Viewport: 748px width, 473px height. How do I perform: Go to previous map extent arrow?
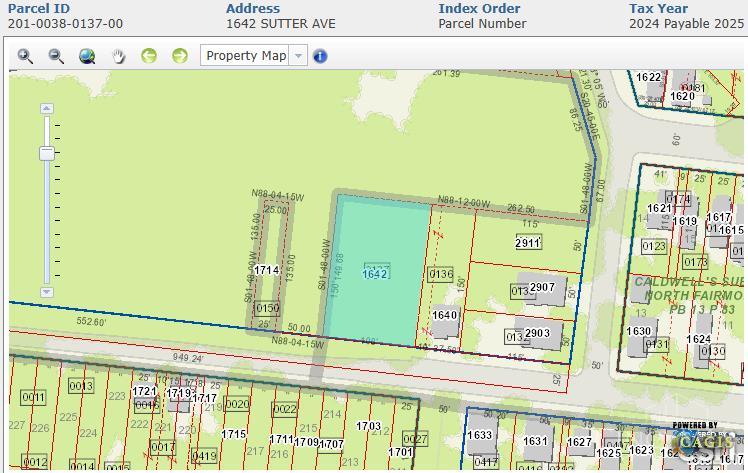pos(149,56)
